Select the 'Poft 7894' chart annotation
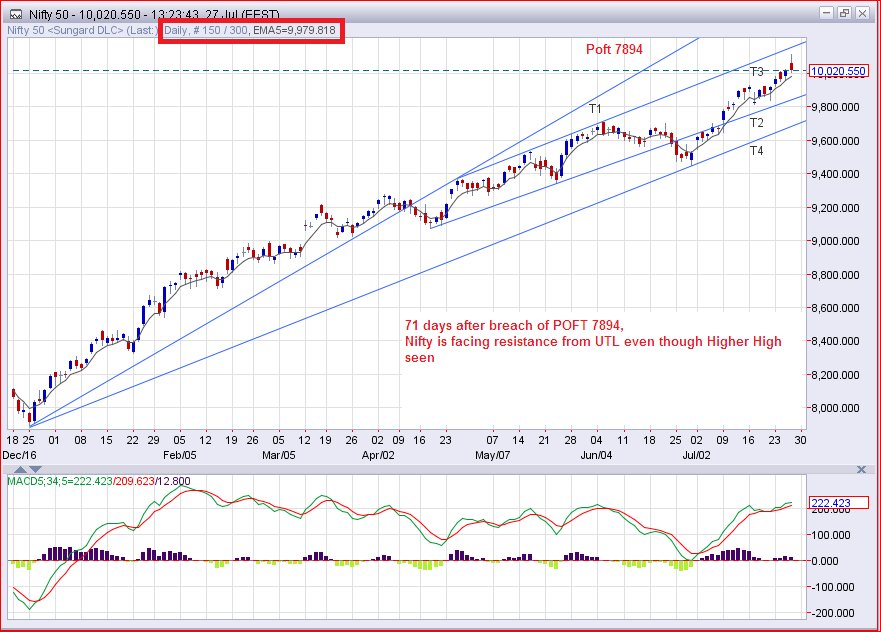 pos(614,49)
